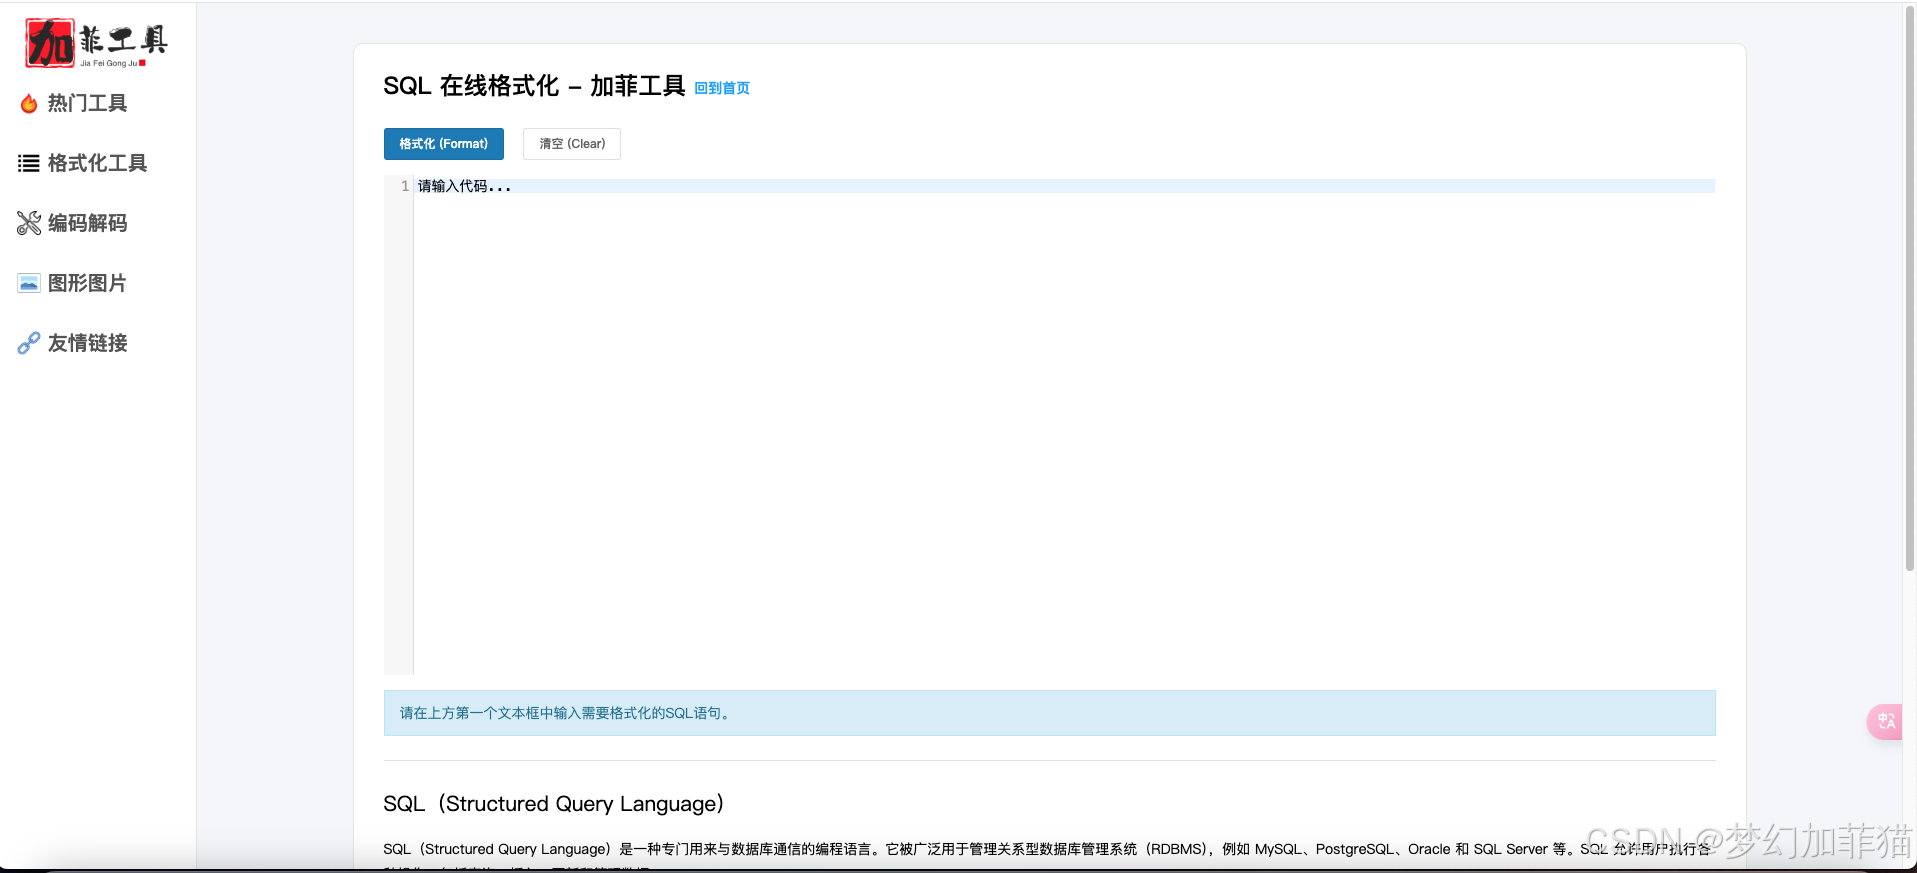Click the 加菲工具 logo image
The height and width of the screenshot is (873, 1917).
tap(97, 43)
